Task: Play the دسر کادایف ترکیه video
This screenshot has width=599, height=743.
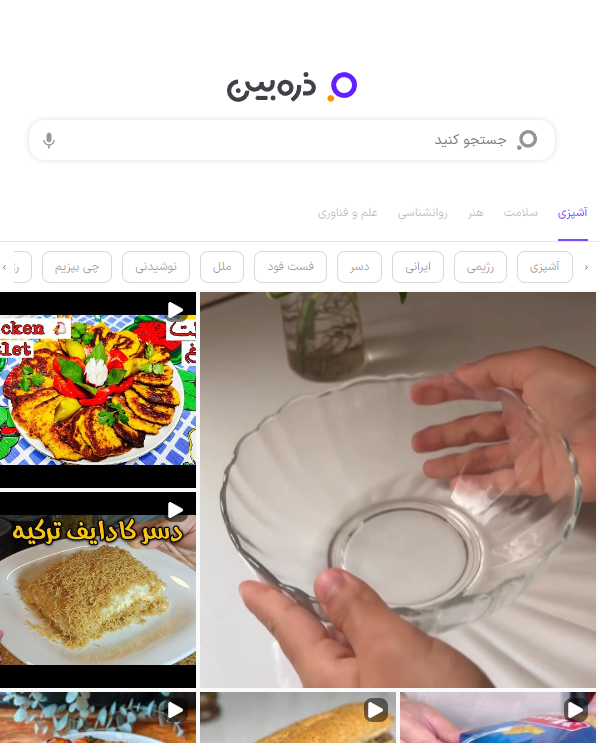Action: click(x=98, y=590)
